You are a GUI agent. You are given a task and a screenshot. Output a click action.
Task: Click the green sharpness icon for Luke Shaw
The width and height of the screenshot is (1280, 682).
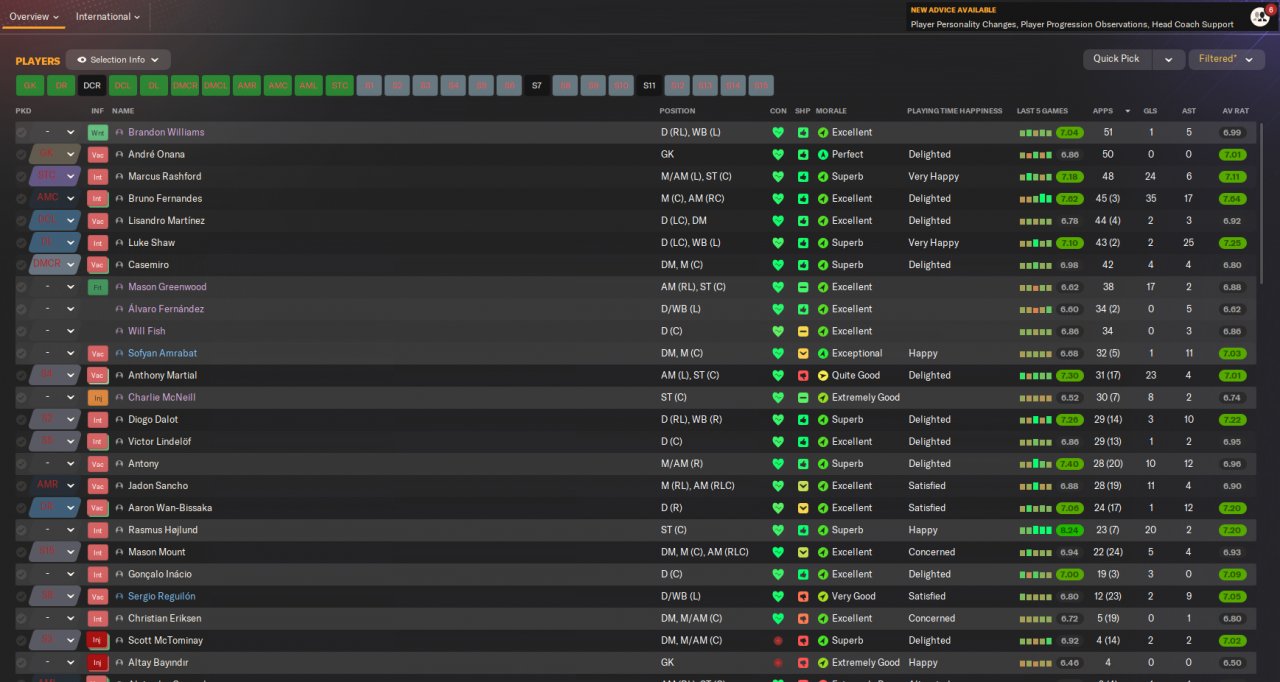[x=803, y=243]
